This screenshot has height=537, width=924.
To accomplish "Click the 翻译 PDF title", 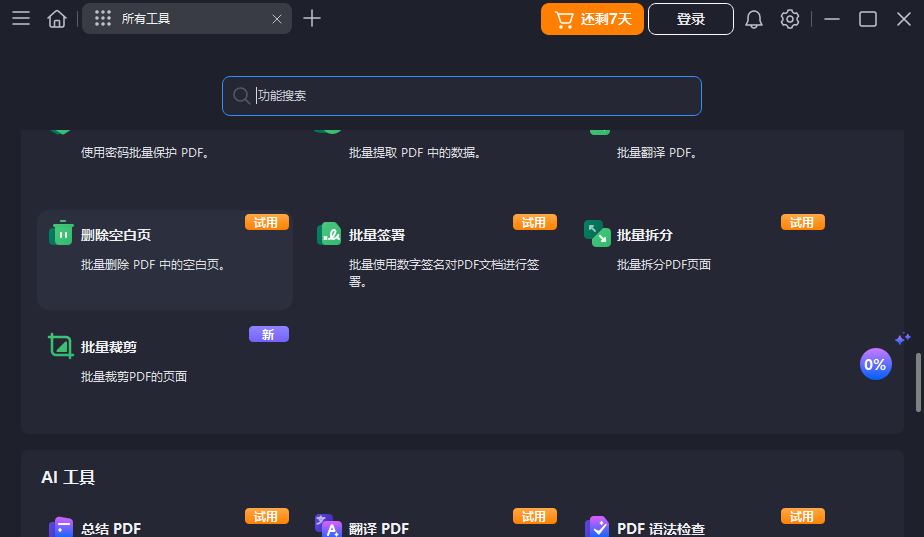I will (379, 529).
